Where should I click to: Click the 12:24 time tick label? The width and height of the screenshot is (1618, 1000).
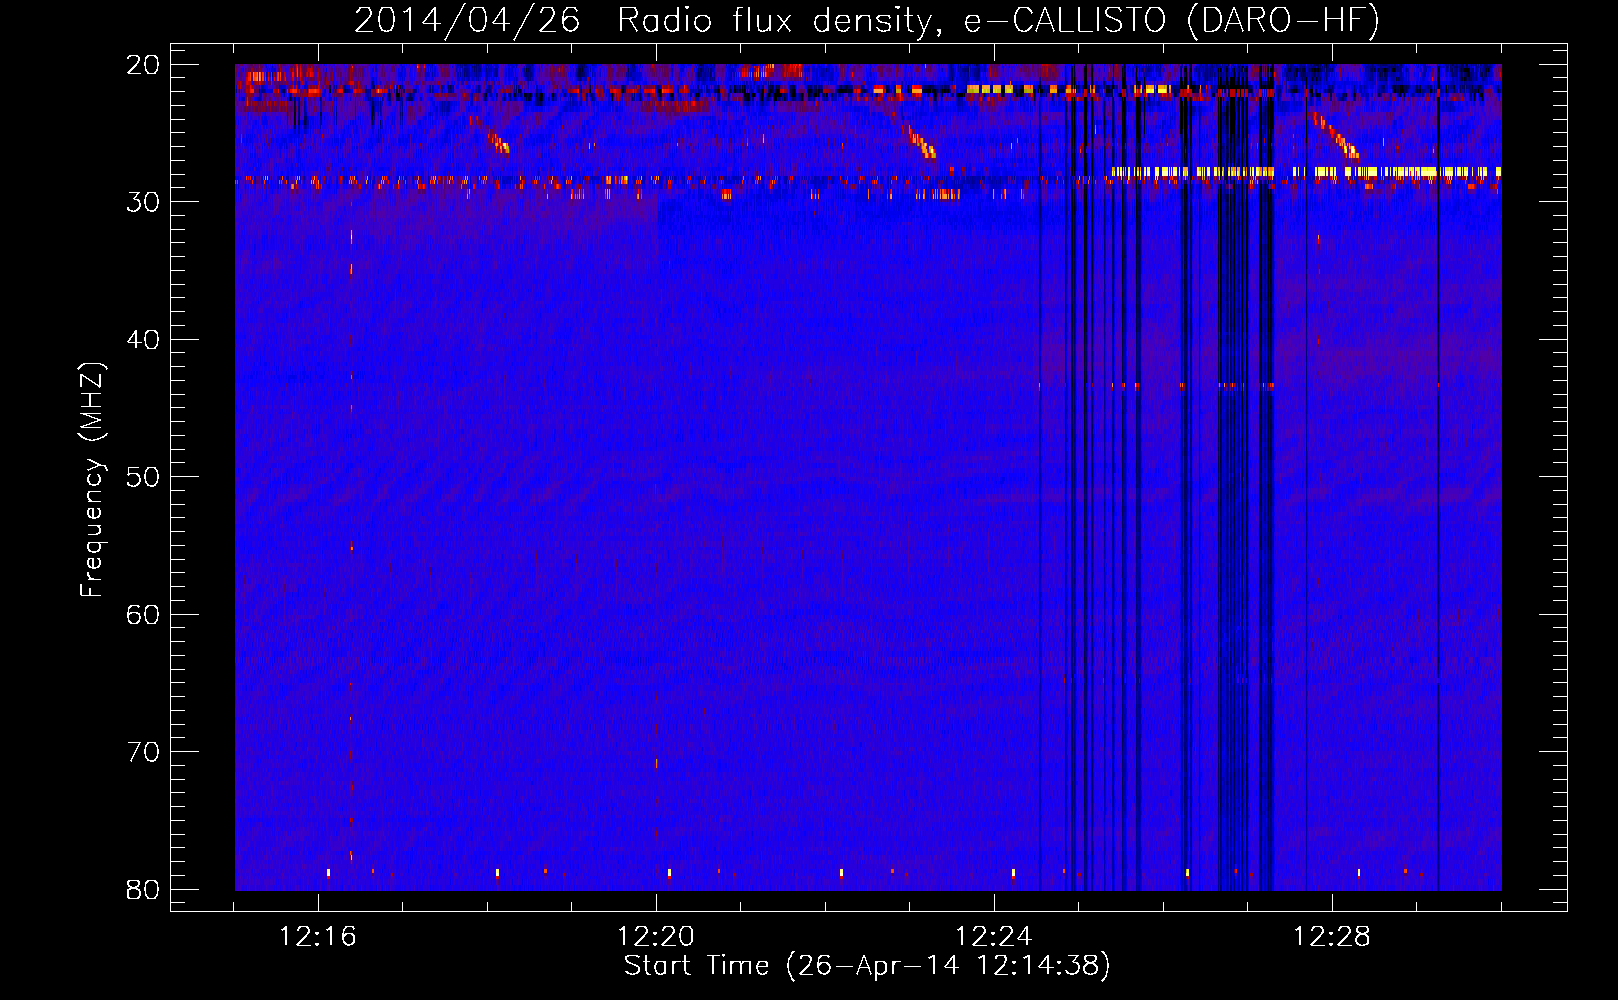(994, 937)
